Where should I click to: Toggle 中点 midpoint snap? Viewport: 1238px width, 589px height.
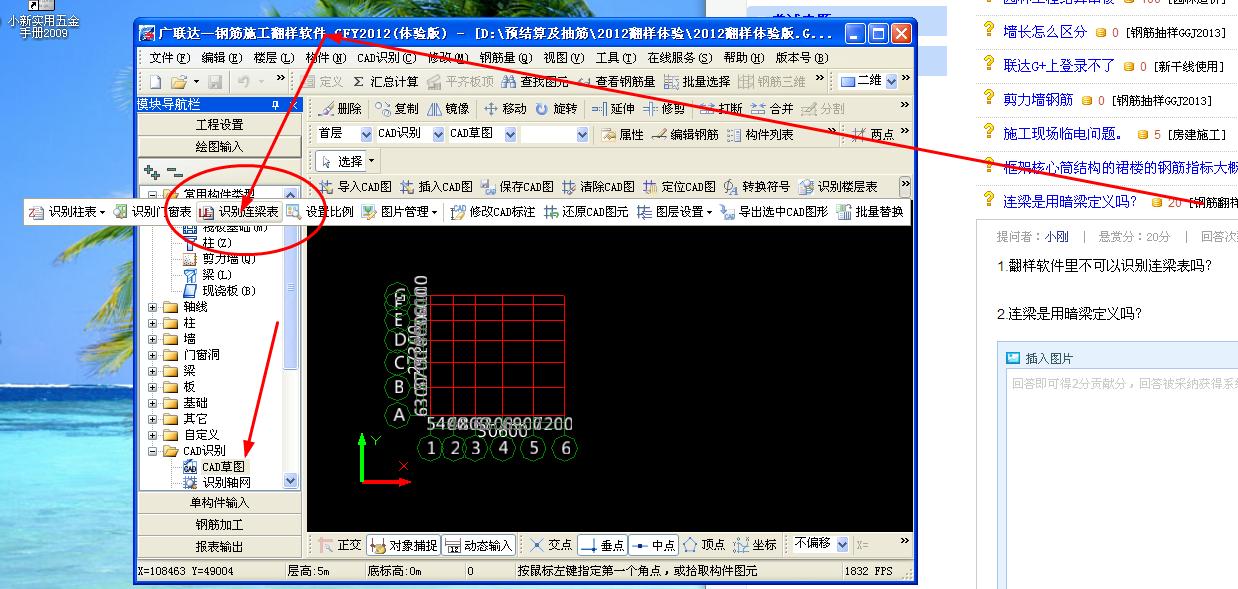tap(653, 545)
